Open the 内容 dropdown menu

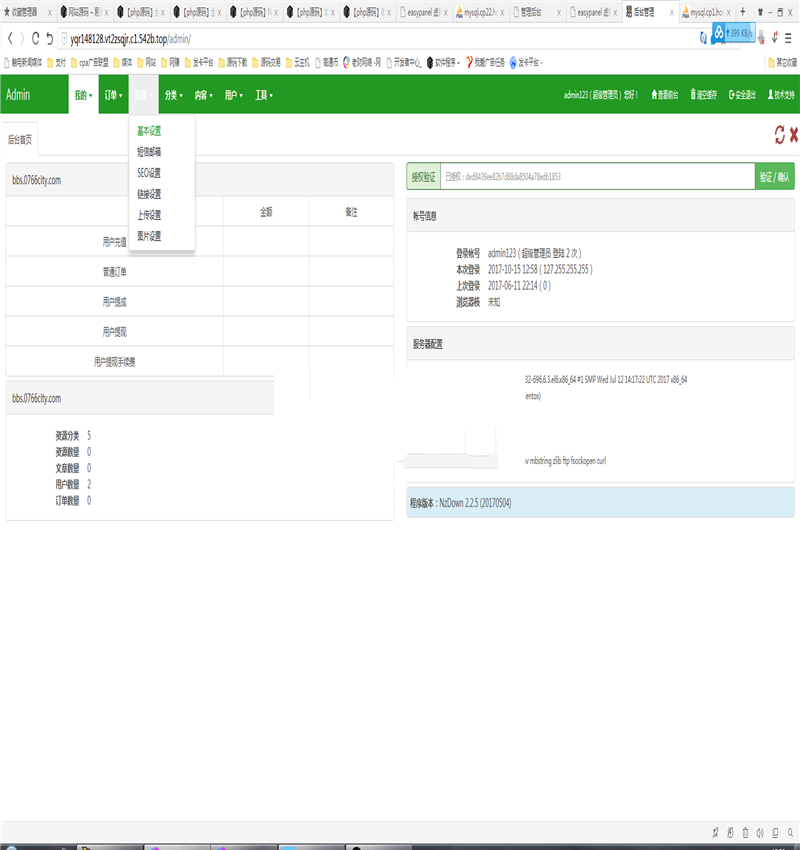tap(204, 95)
